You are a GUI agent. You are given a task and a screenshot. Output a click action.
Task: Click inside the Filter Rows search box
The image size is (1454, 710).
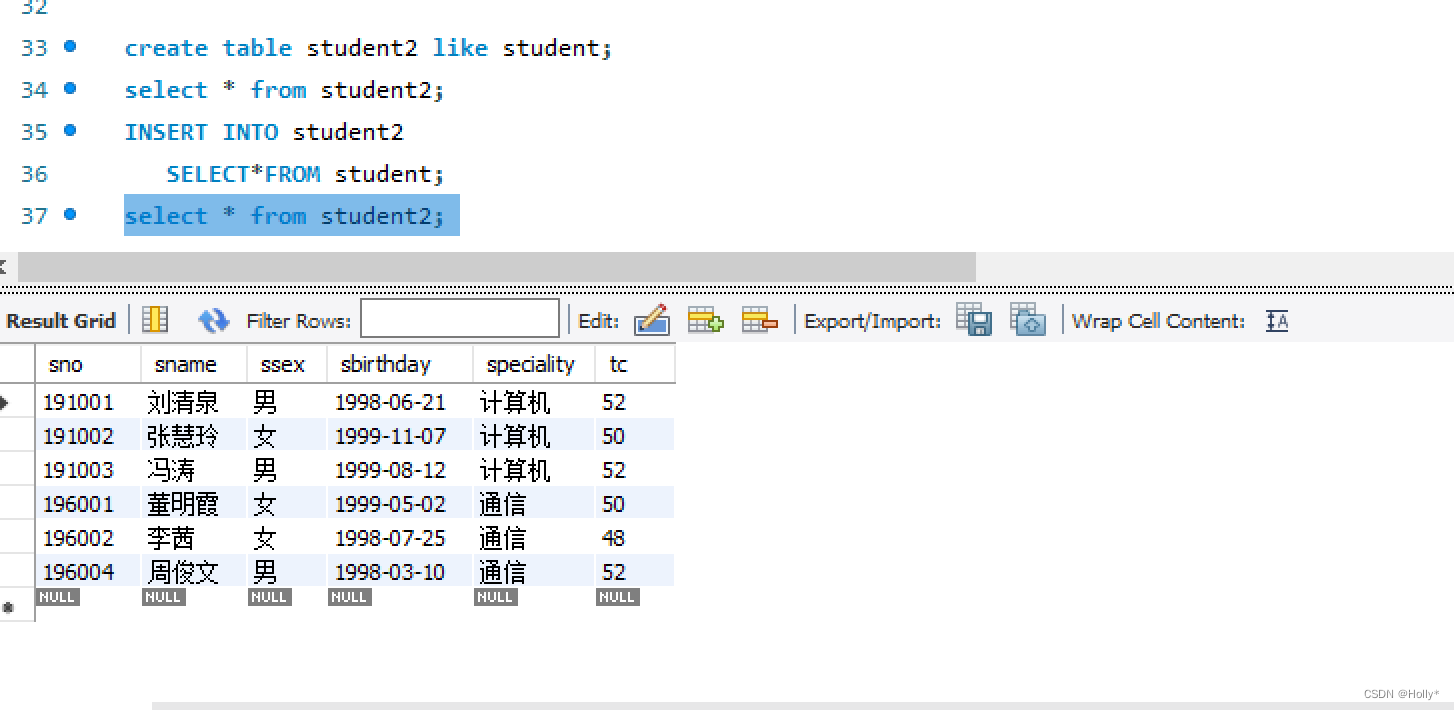point(460,318)
